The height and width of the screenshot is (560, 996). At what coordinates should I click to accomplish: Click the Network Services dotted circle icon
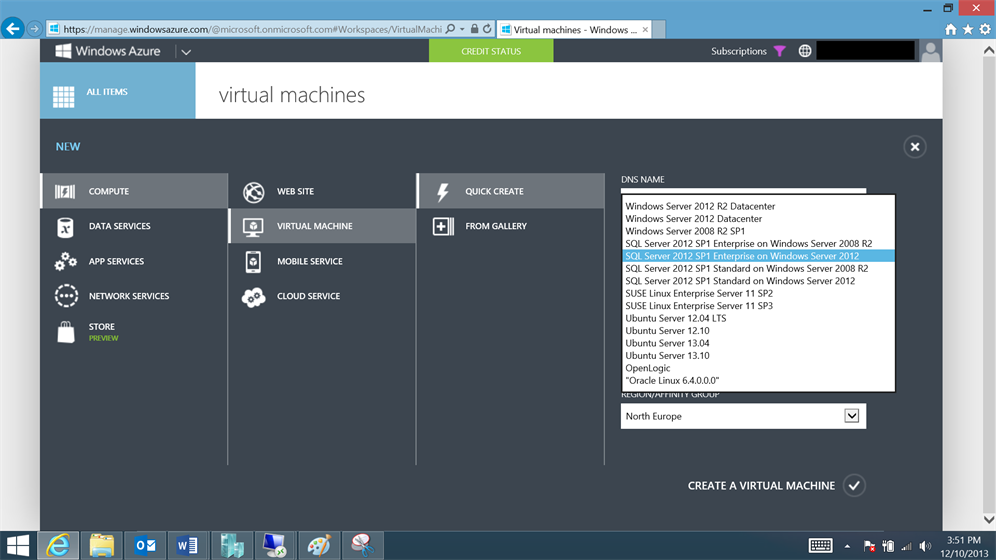coord(66,296)
